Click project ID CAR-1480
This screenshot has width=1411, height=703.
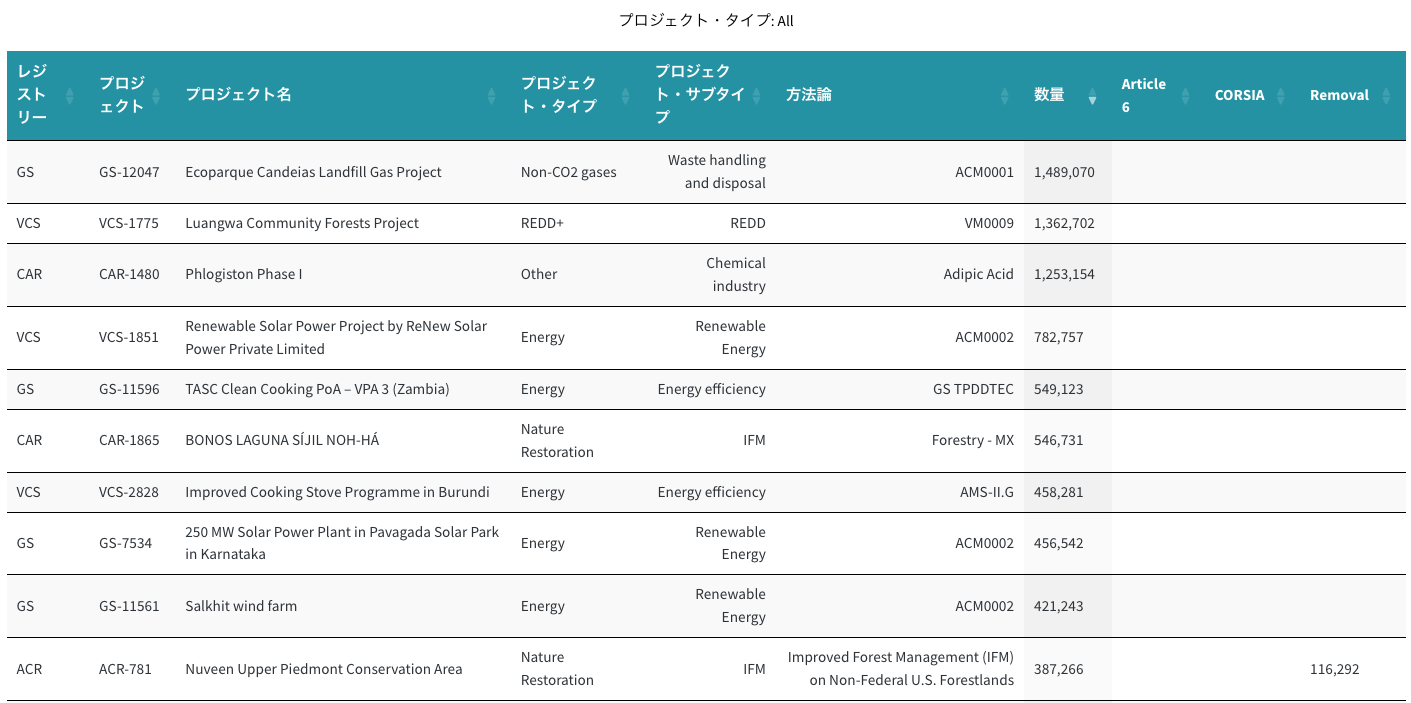[129, 274]
